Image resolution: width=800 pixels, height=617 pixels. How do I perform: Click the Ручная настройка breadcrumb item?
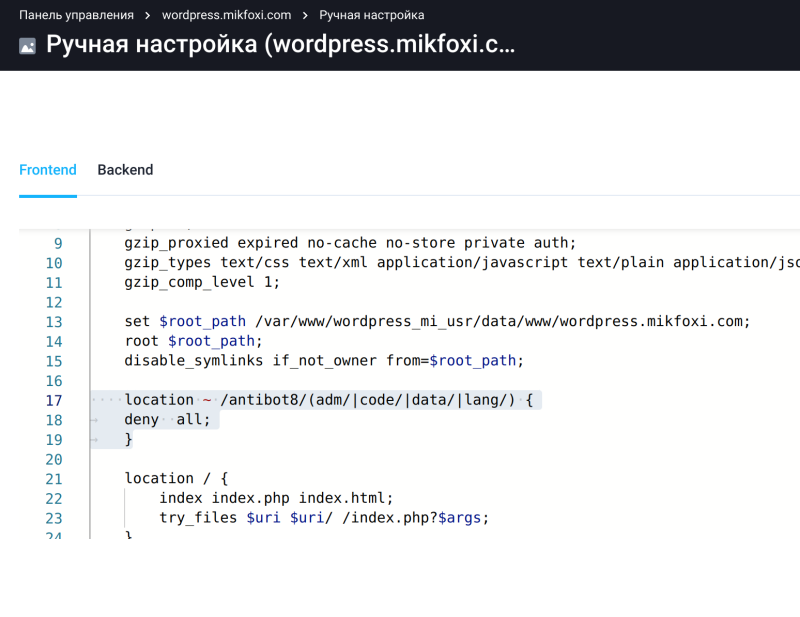371,15
